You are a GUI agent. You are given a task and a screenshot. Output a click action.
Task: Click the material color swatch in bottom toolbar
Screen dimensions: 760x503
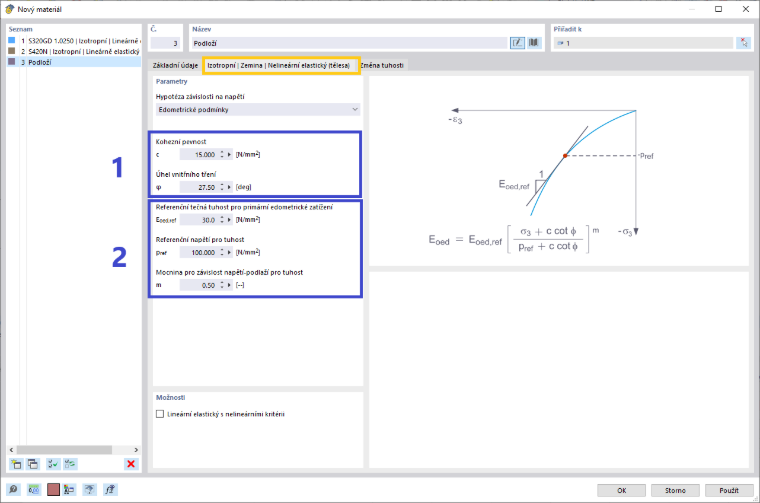click(53, 490)
